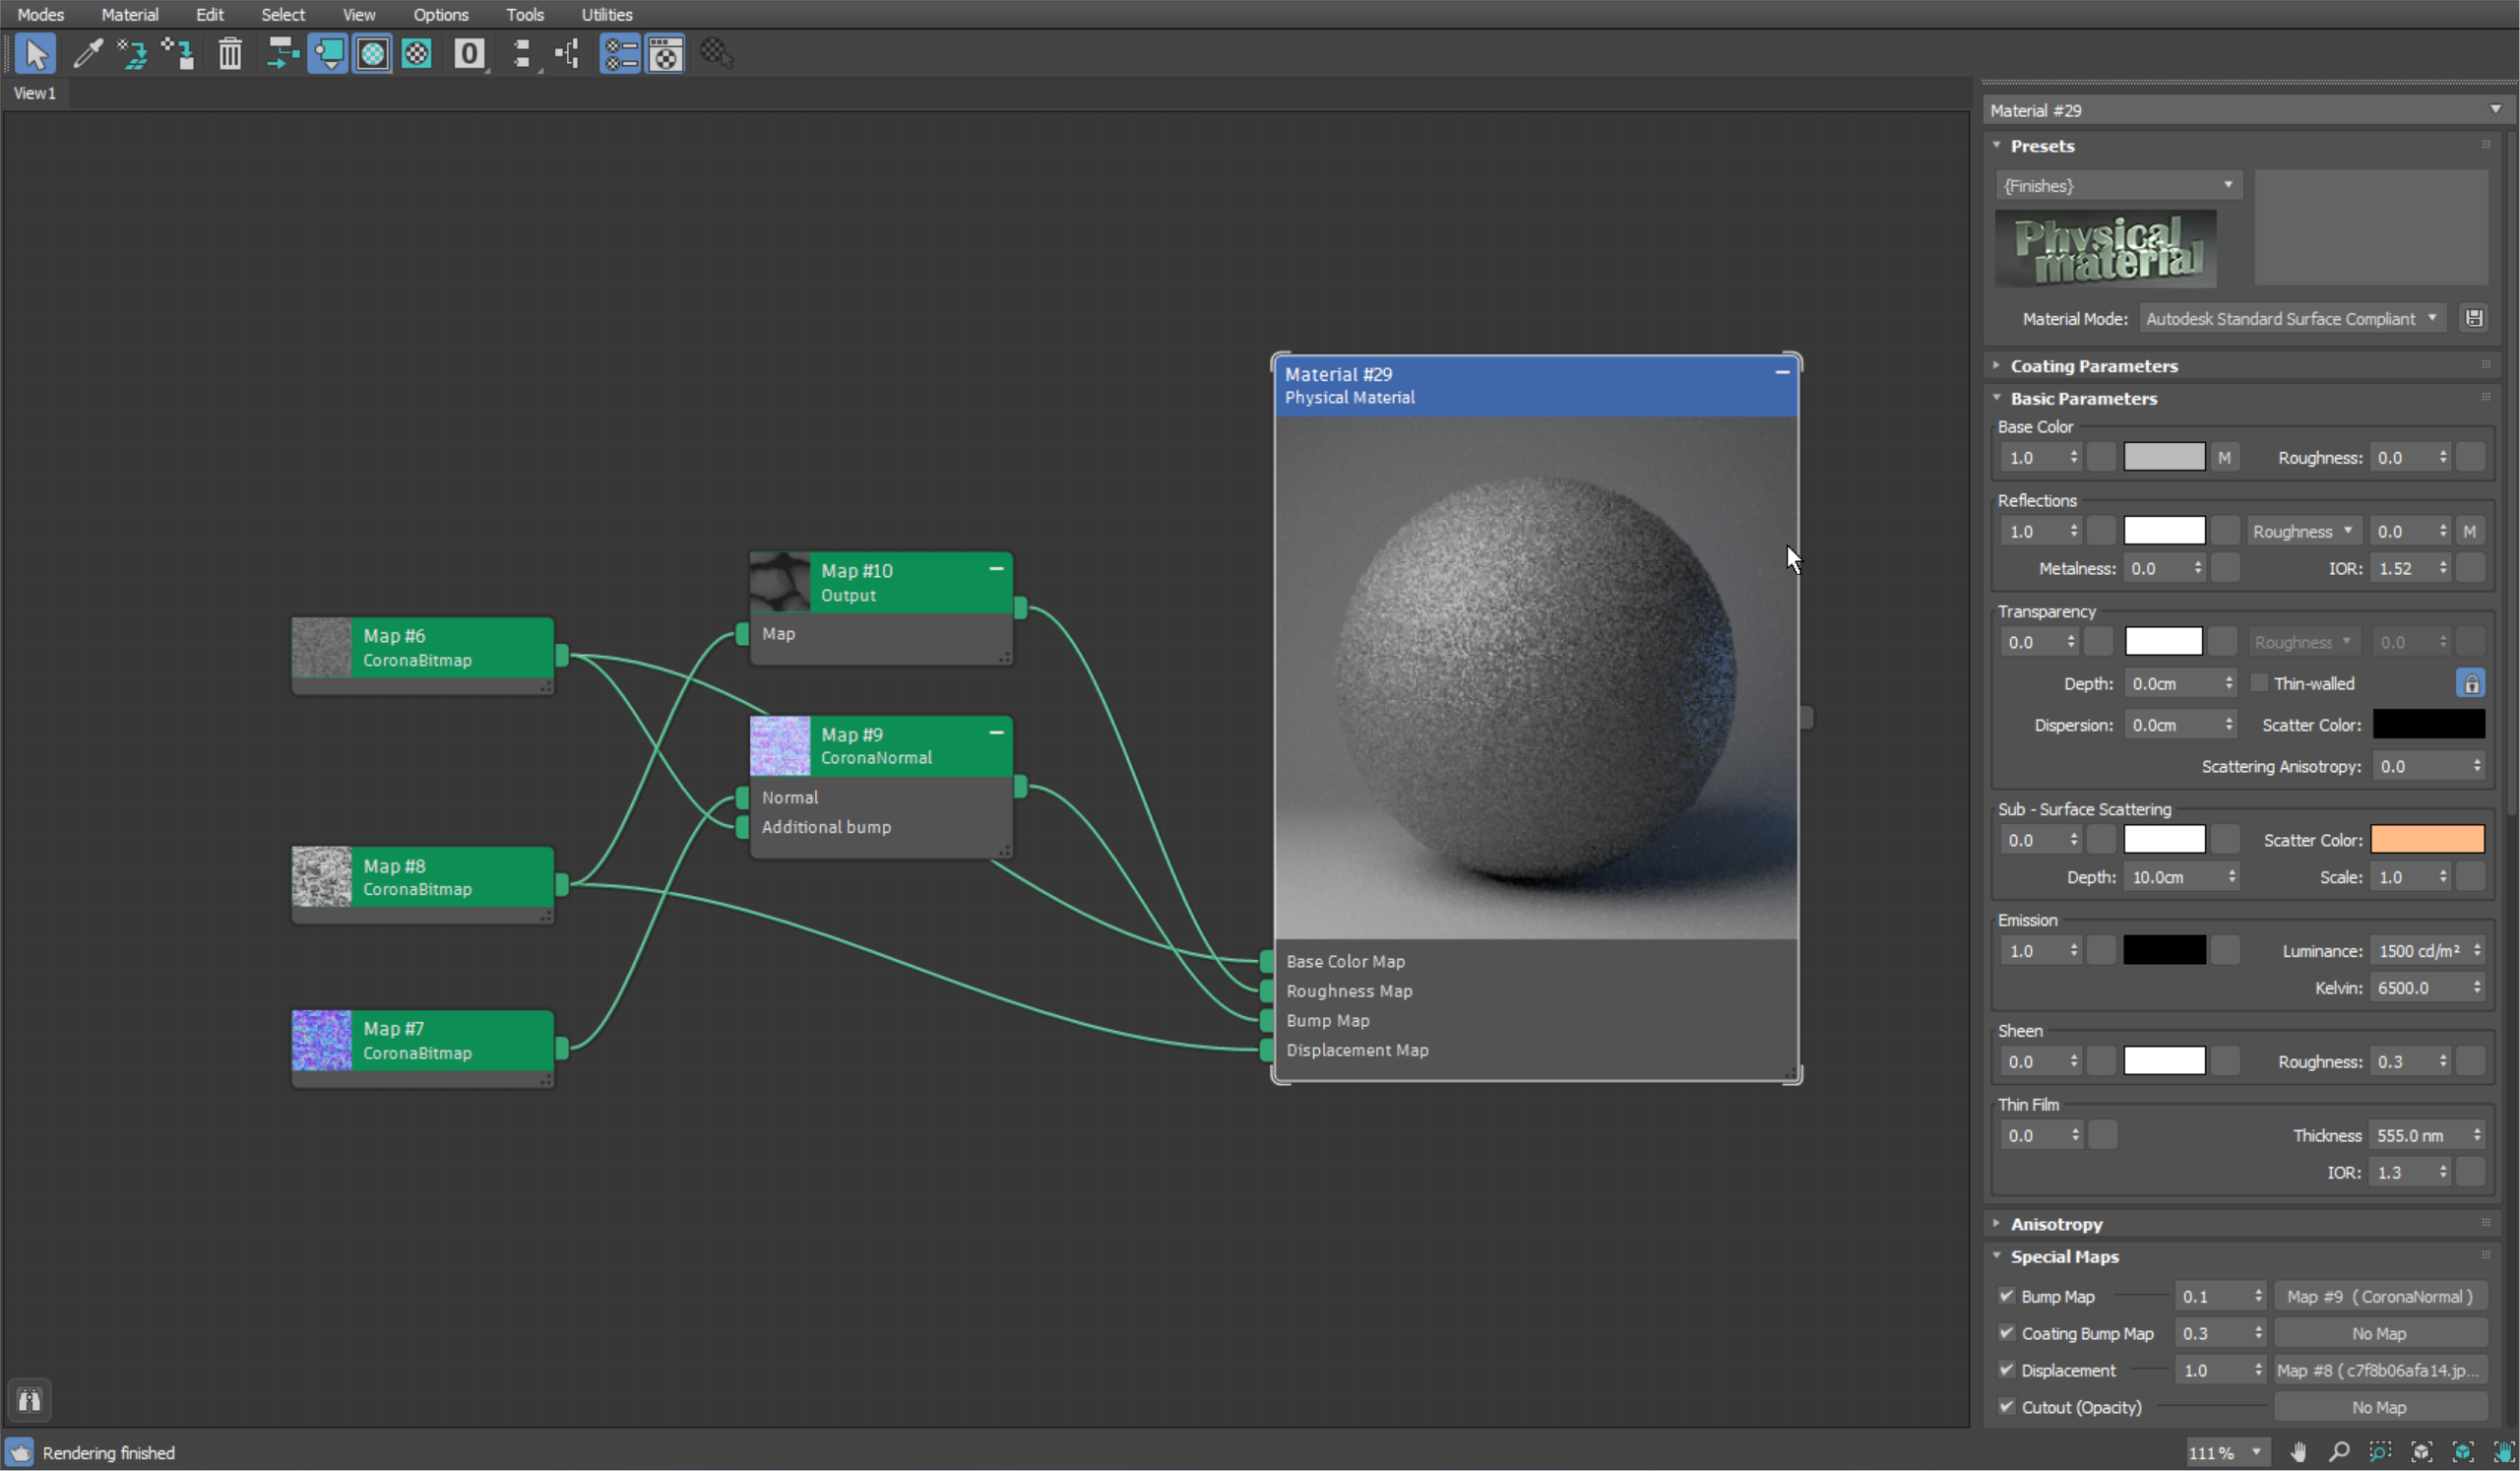This screenshot has height=1471, width=2520.
Task: Click rendering status icon in status bar
Action: click(20, 1452)
